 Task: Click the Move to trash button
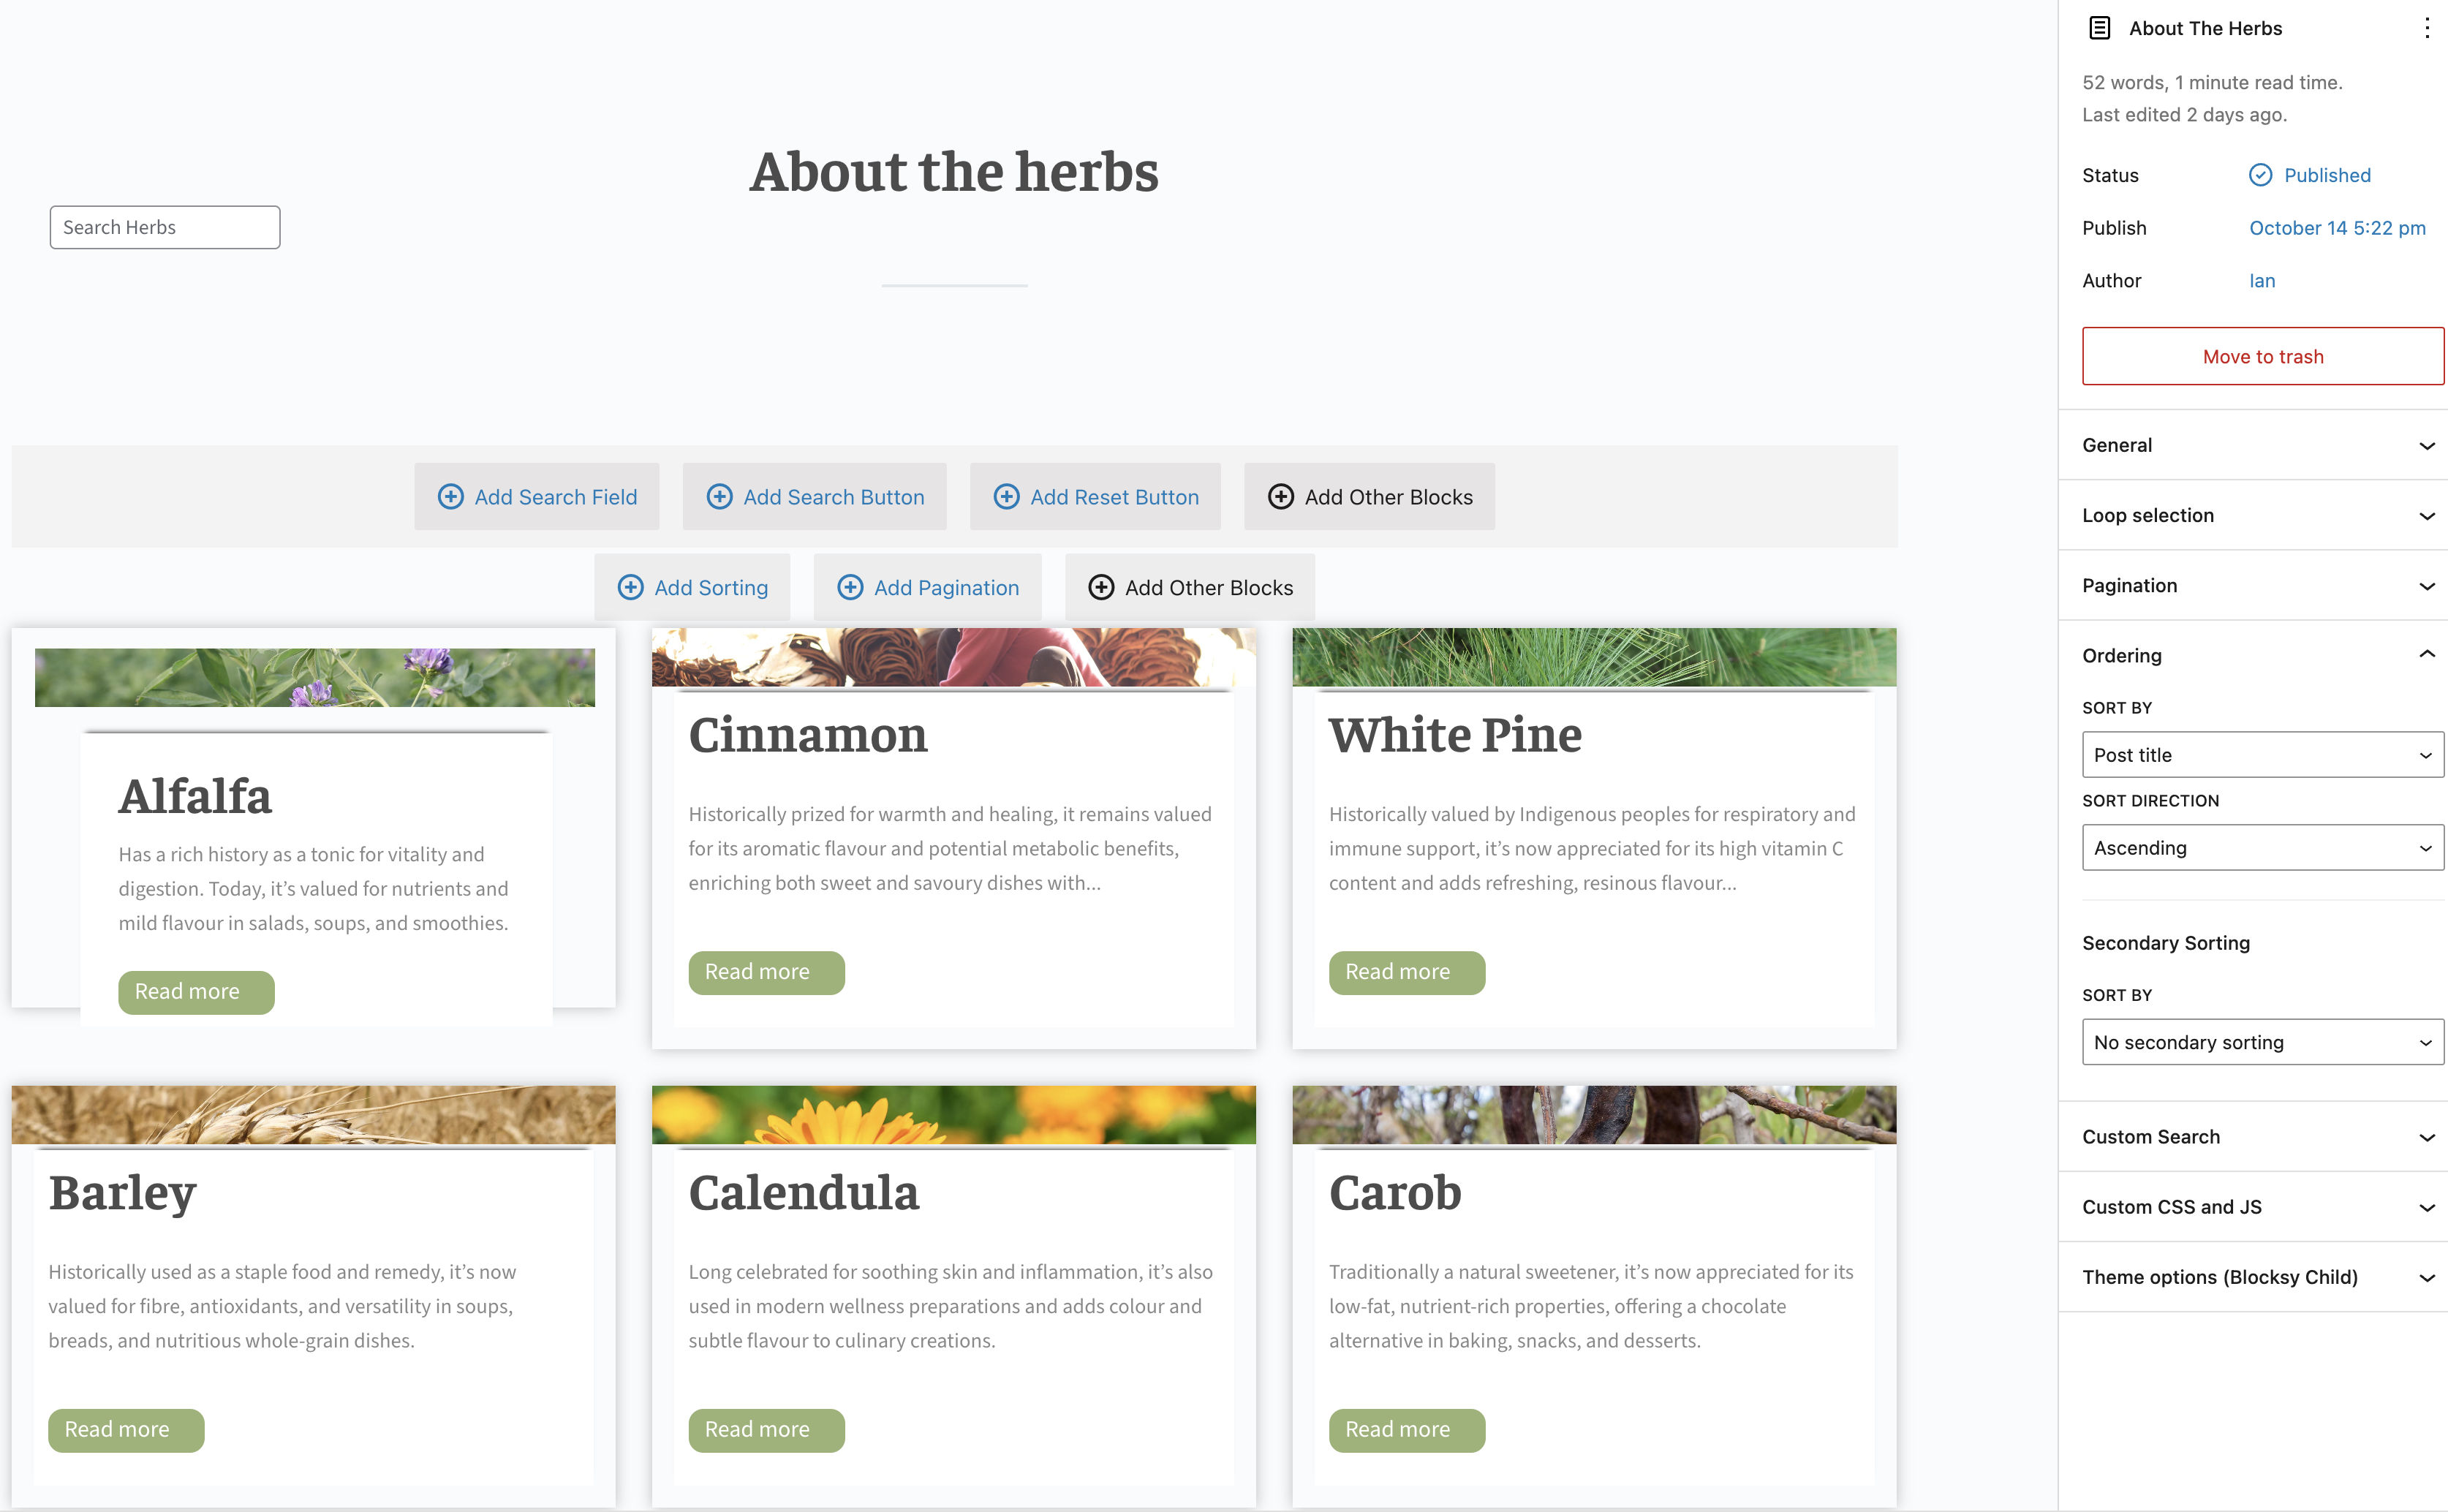(x=2262, y=356)
